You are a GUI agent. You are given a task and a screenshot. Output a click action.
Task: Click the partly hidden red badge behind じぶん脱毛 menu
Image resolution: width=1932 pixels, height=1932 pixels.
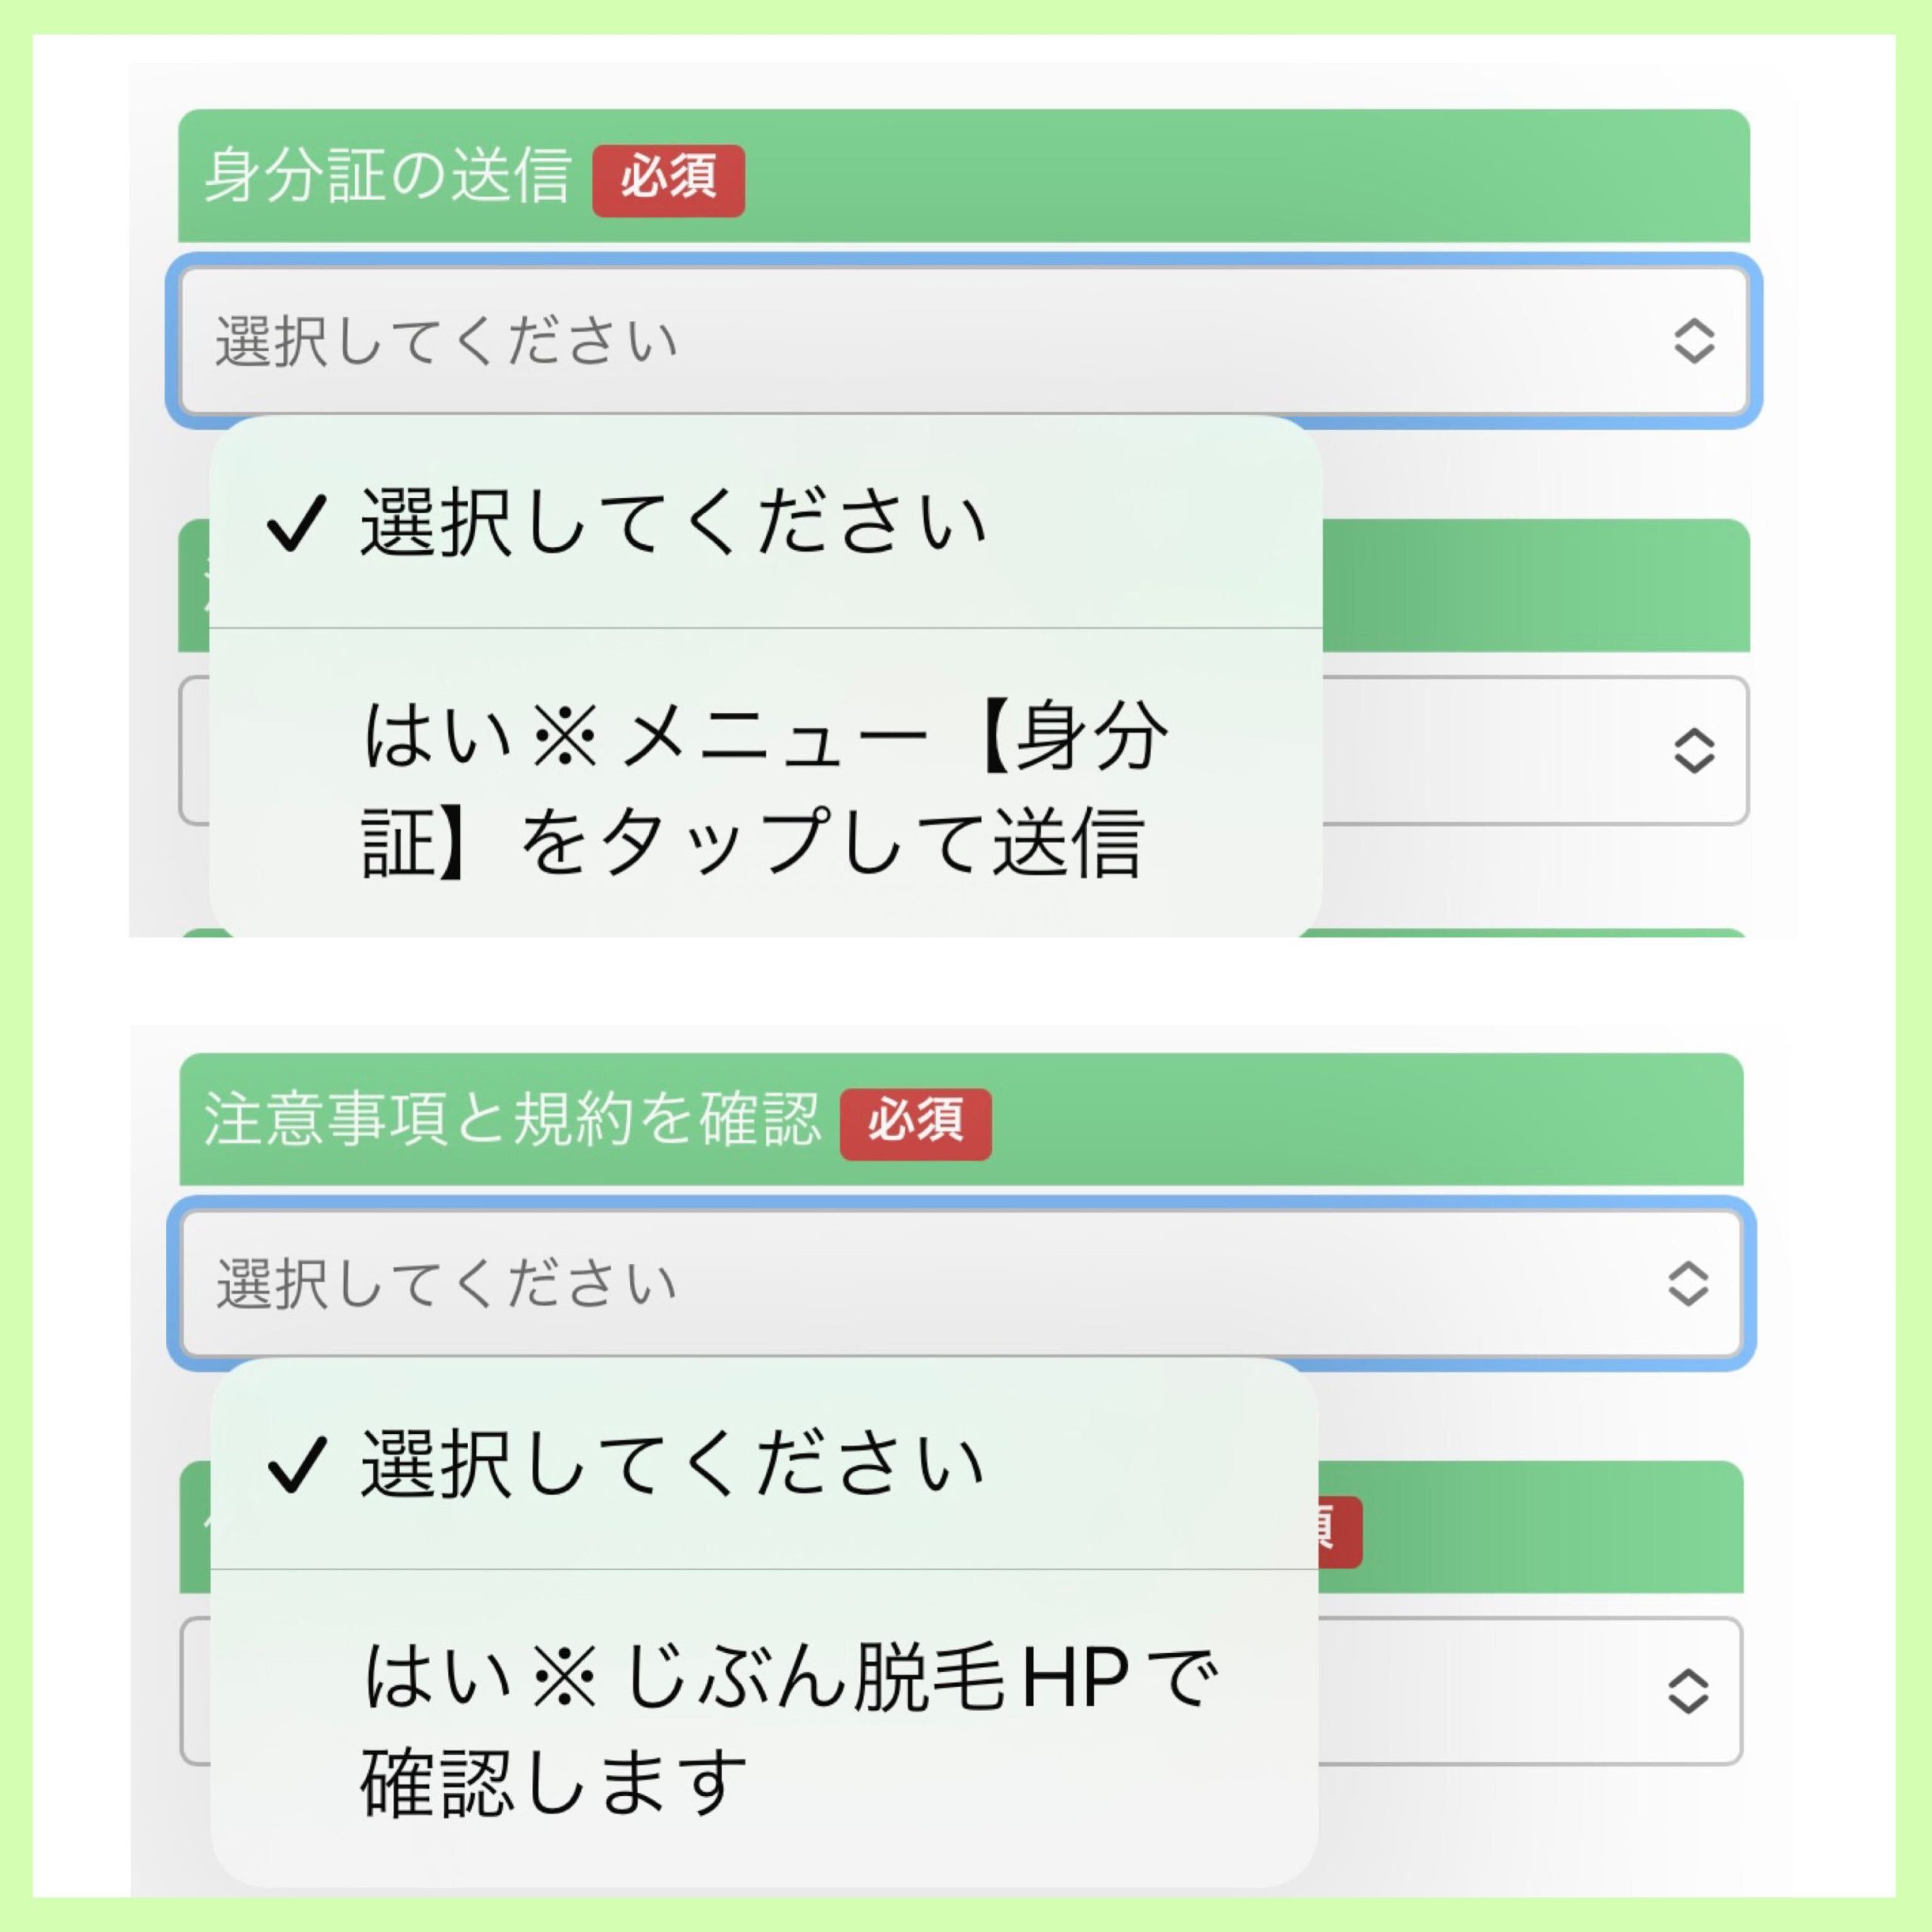(1340, 1531)
